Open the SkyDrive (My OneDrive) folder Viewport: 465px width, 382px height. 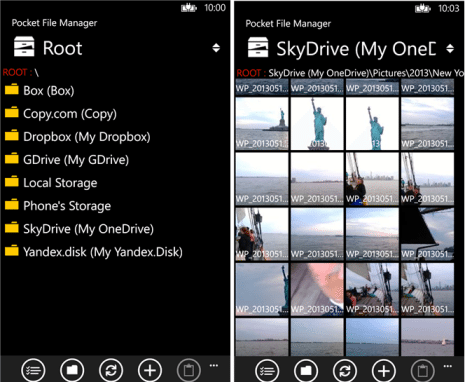tap(79, 228)
